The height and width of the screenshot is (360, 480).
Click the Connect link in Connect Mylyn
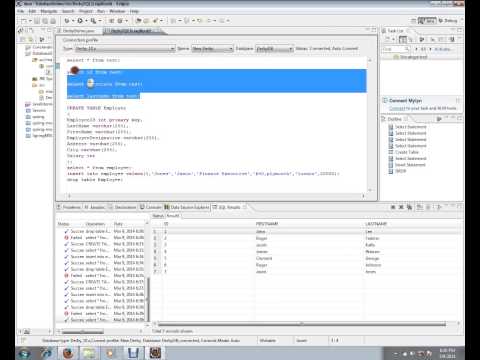[397, 108]
